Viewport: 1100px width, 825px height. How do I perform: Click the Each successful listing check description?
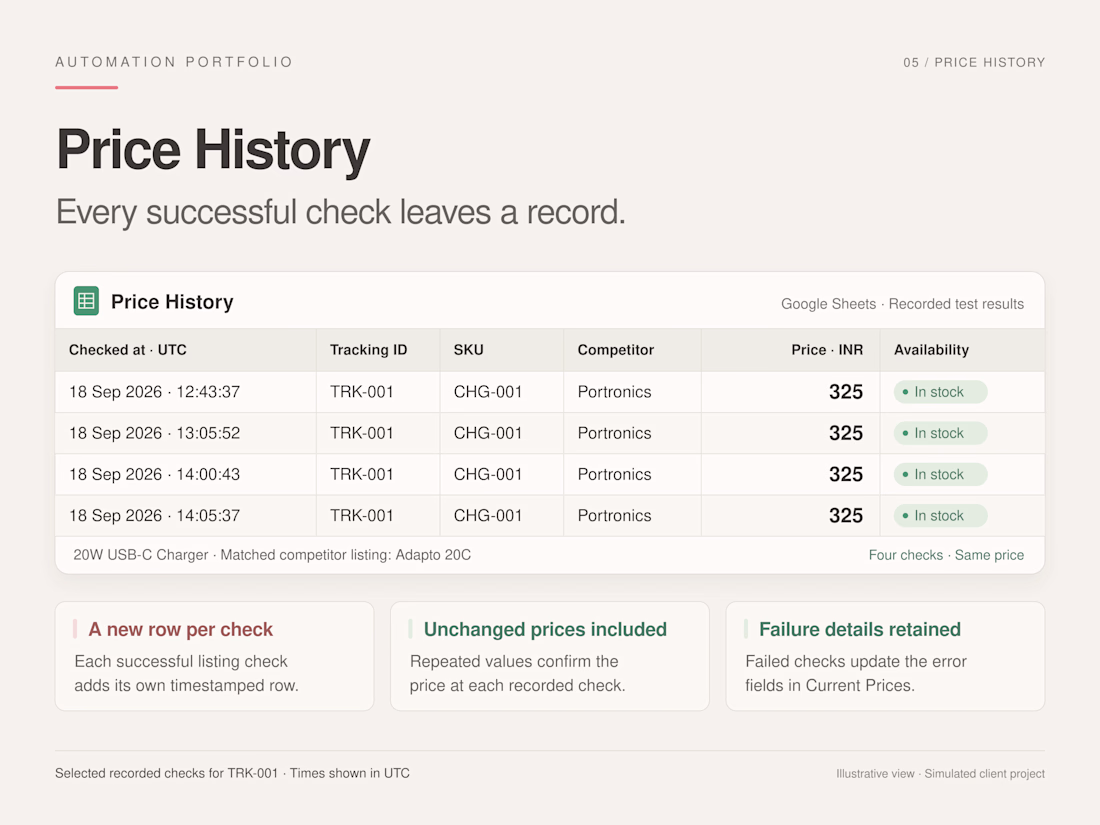click(186, 673)
